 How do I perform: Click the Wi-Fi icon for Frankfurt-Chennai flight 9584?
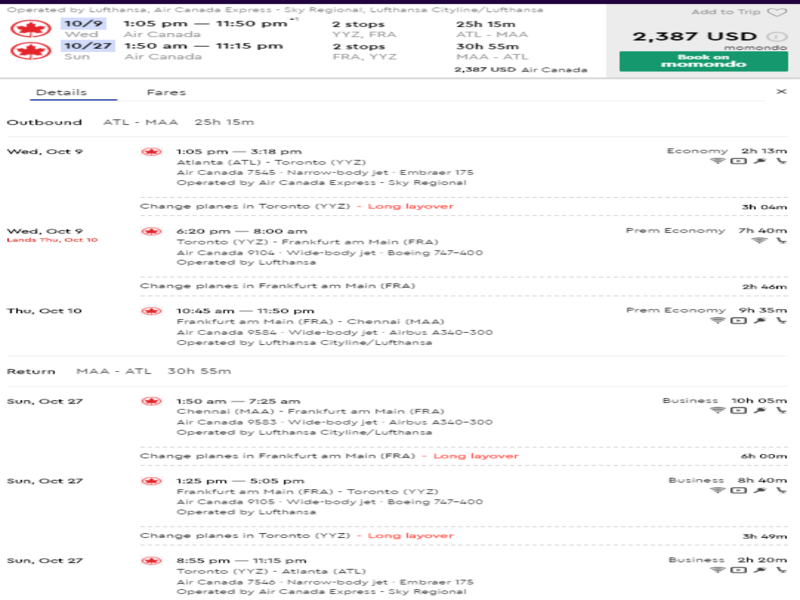click(x=717, y=320)
